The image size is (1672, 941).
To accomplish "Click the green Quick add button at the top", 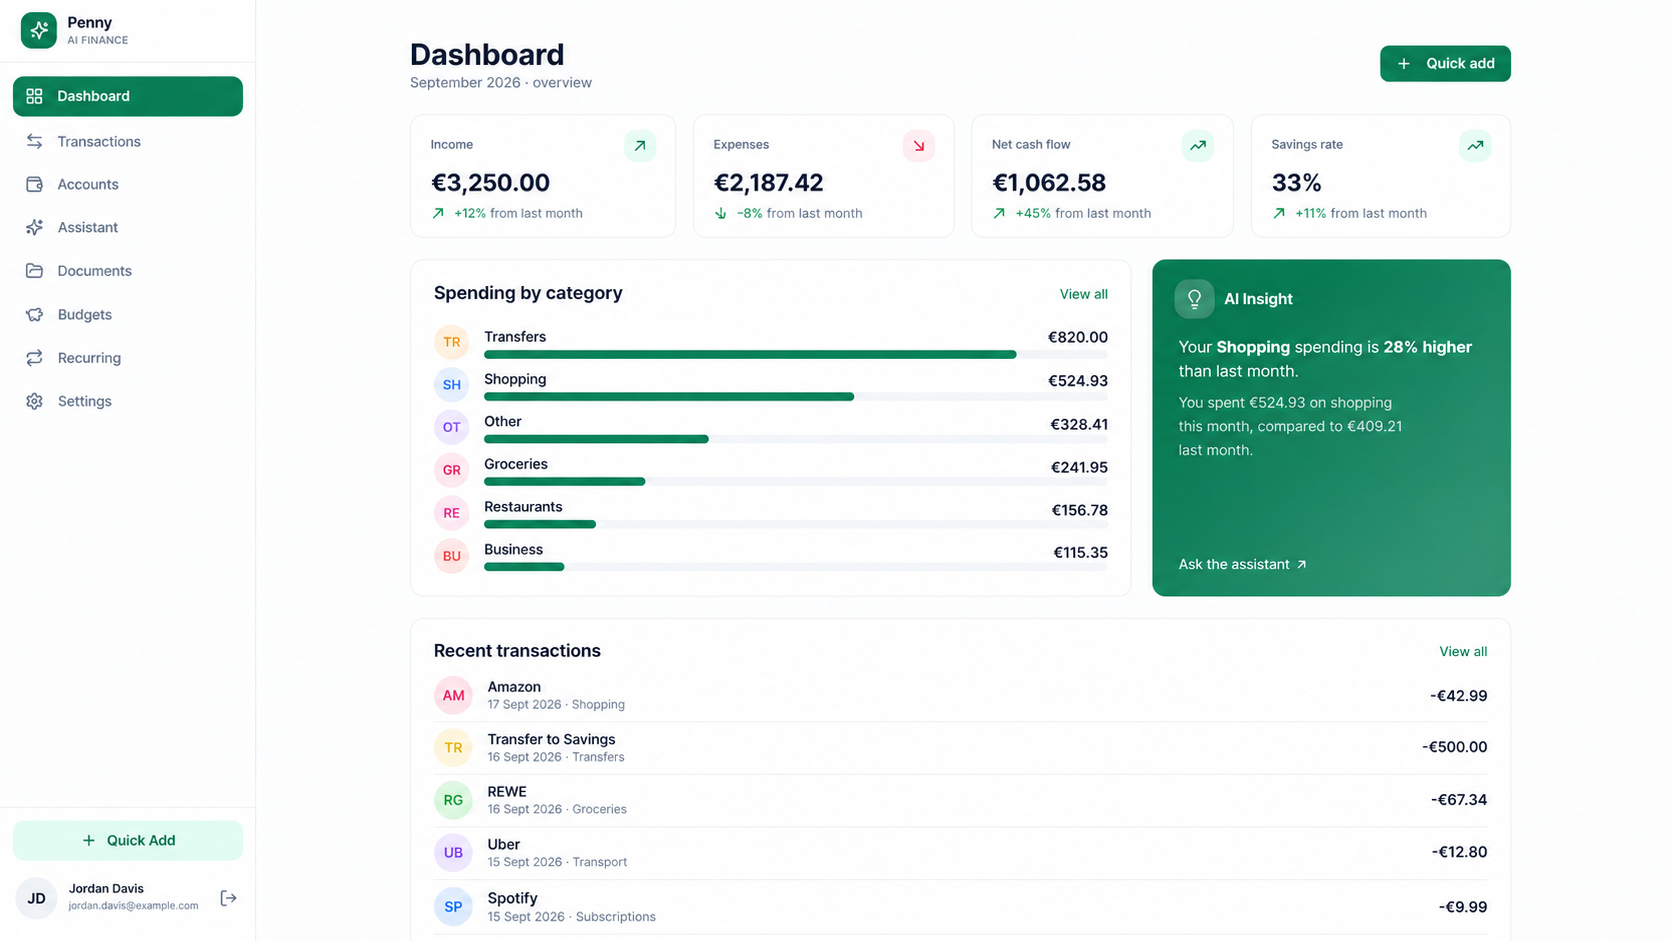I will pyautogui.click(x=1445, y=64).
